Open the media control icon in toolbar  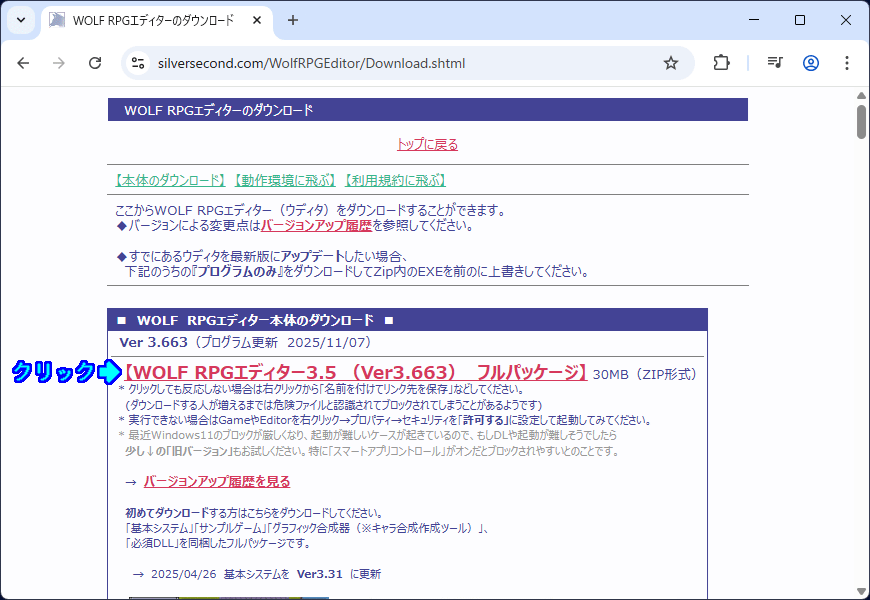tap(775, 63)
